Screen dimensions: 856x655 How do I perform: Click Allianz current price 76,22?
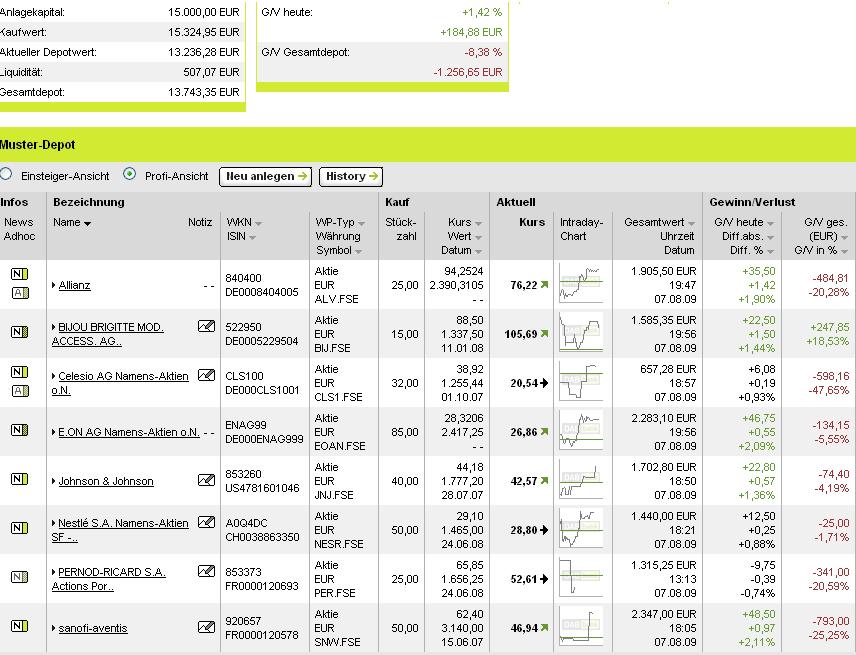click(524, 285)
